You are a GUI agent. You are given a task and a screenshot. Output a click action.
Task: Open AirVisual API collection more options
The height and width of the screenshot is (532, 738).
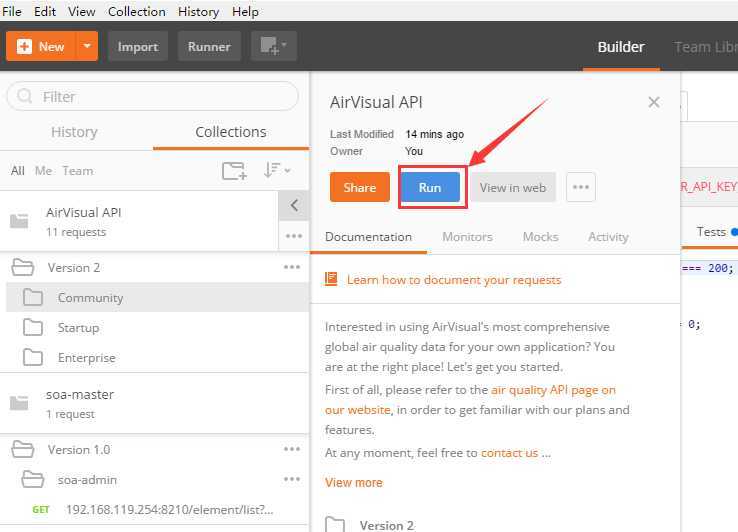point(294,235)
